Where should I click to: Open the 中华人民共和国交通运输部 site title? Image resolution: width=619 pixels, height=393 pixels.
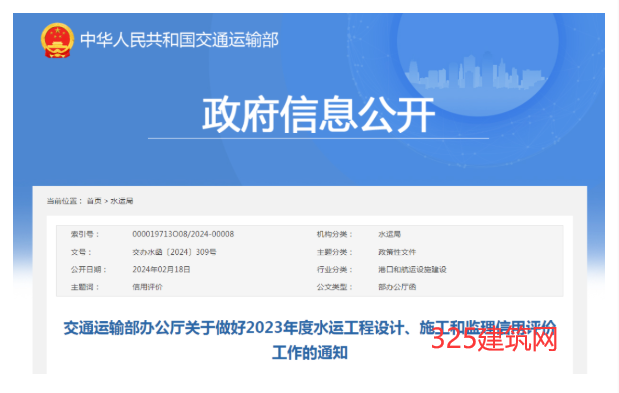pyautogui.click(x=179, y=40)
